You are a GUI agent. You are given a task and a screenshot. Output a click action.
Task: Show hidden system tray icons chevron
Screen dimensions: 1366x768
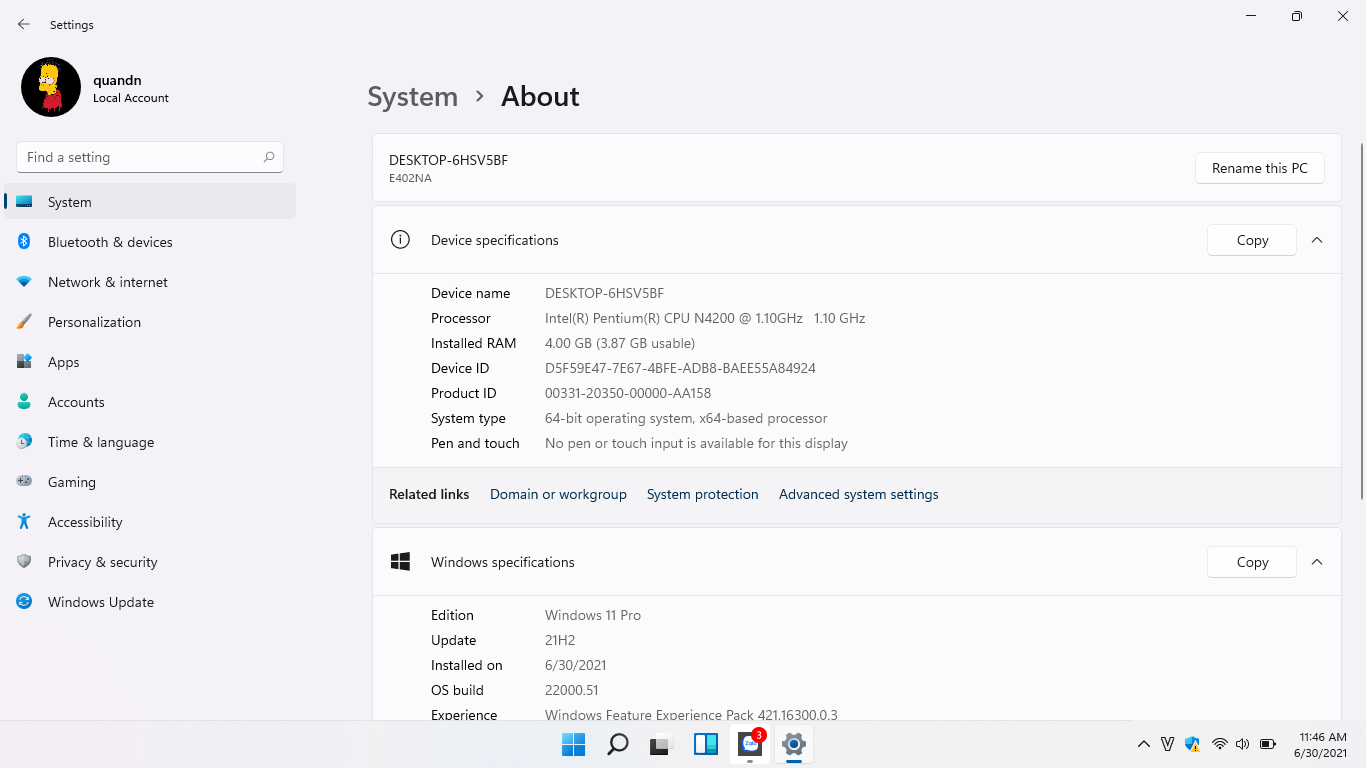pos(1144,744)
